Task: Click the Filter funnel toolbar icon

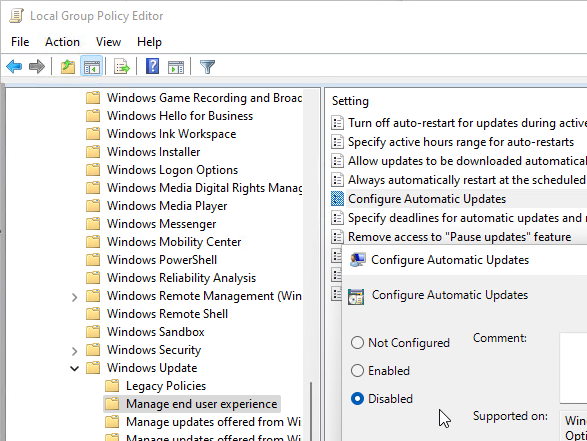Action: click(207, 67)
